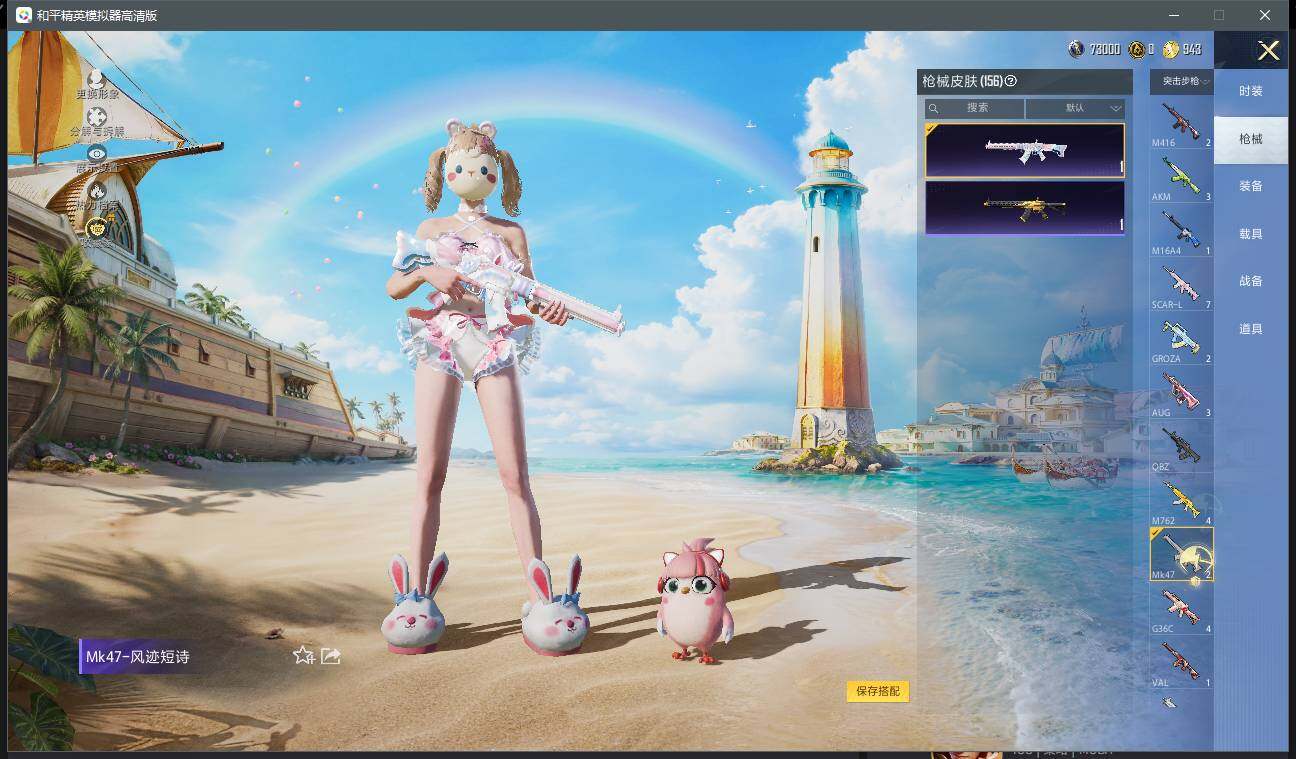Favorite the Mk47 skin with the star icon
Screen dimensions: 1296x759
tap(303, 655)
